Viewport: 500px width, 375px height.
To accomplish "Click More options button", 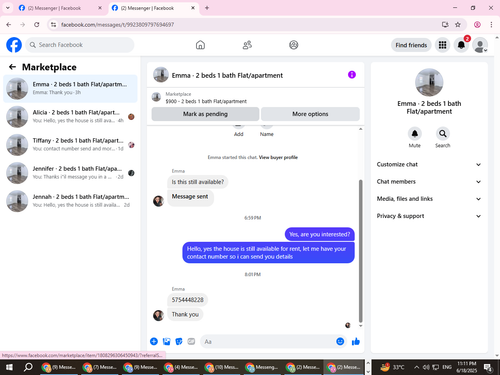I will pyautogui.click(x=310, y=114).
